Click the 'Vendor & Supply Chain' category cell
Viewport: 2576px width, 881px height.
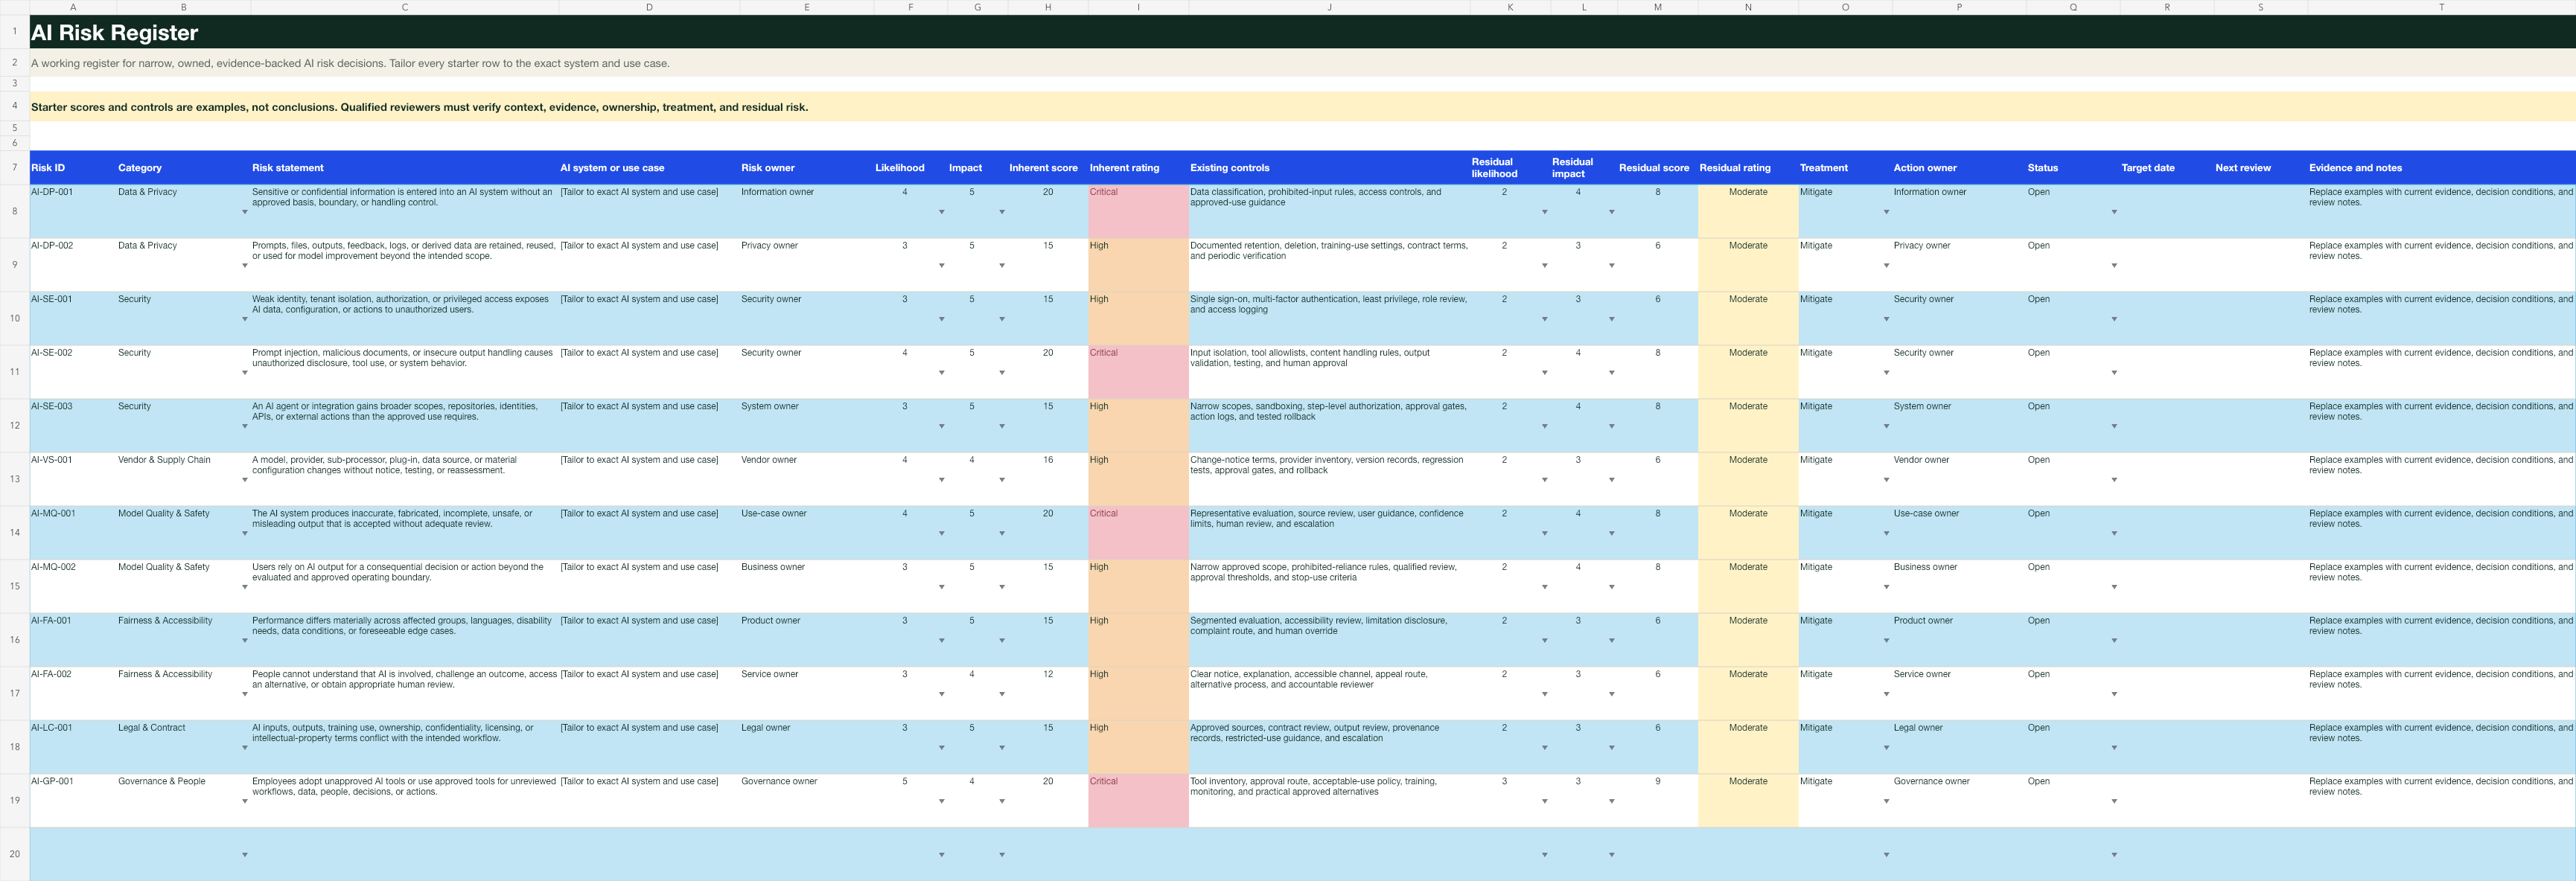[x=183, y=479]
